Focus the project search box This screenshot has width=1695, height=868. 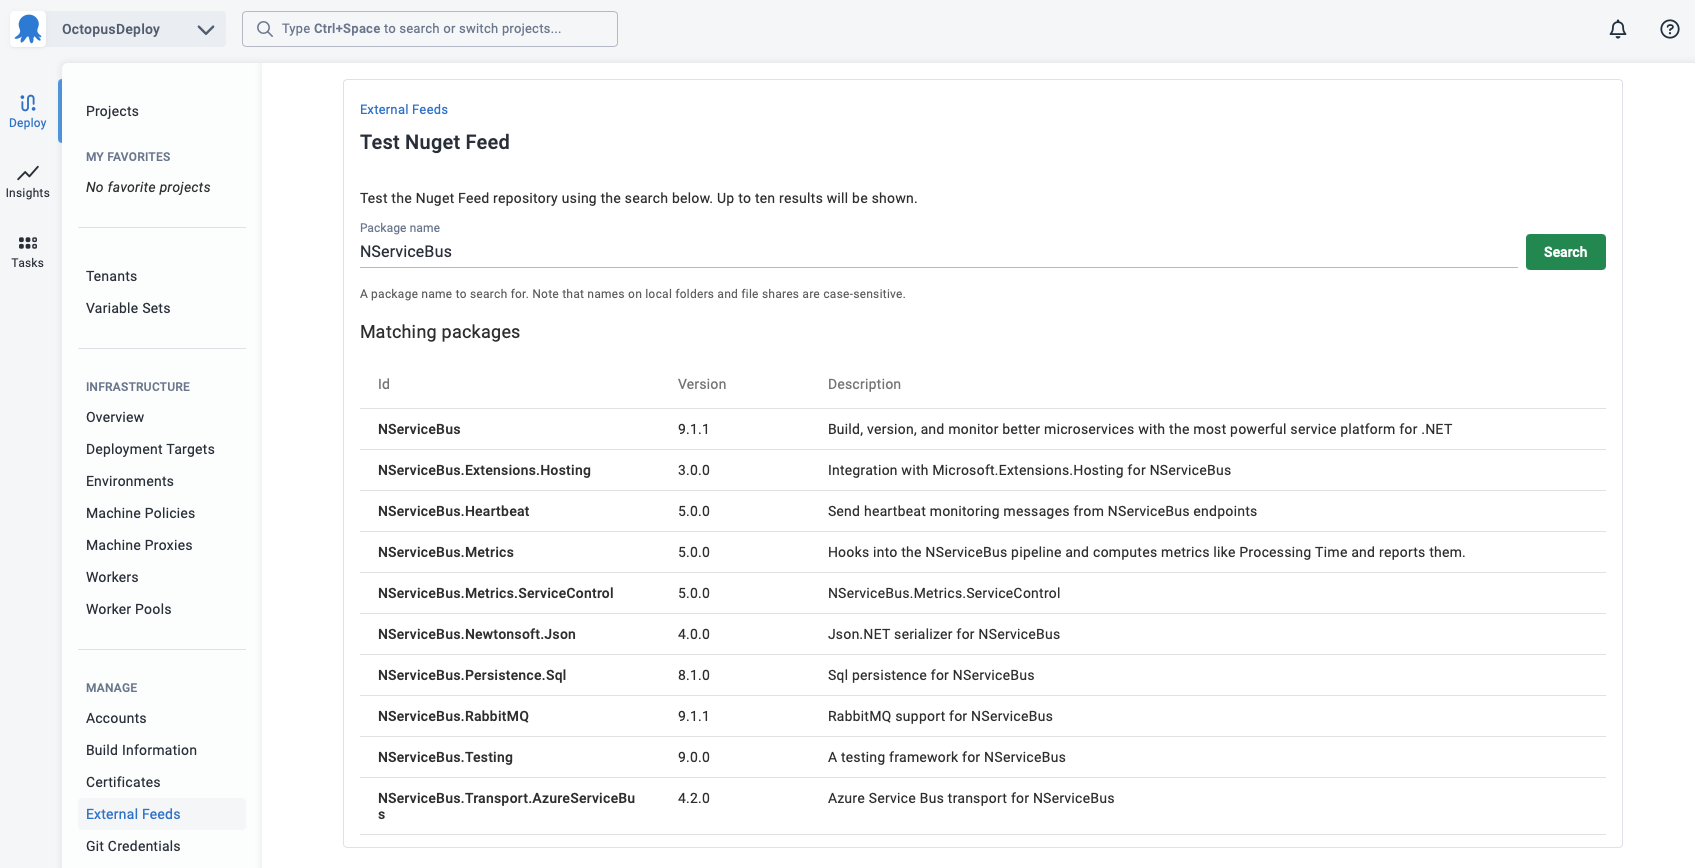tap(430, 29)
